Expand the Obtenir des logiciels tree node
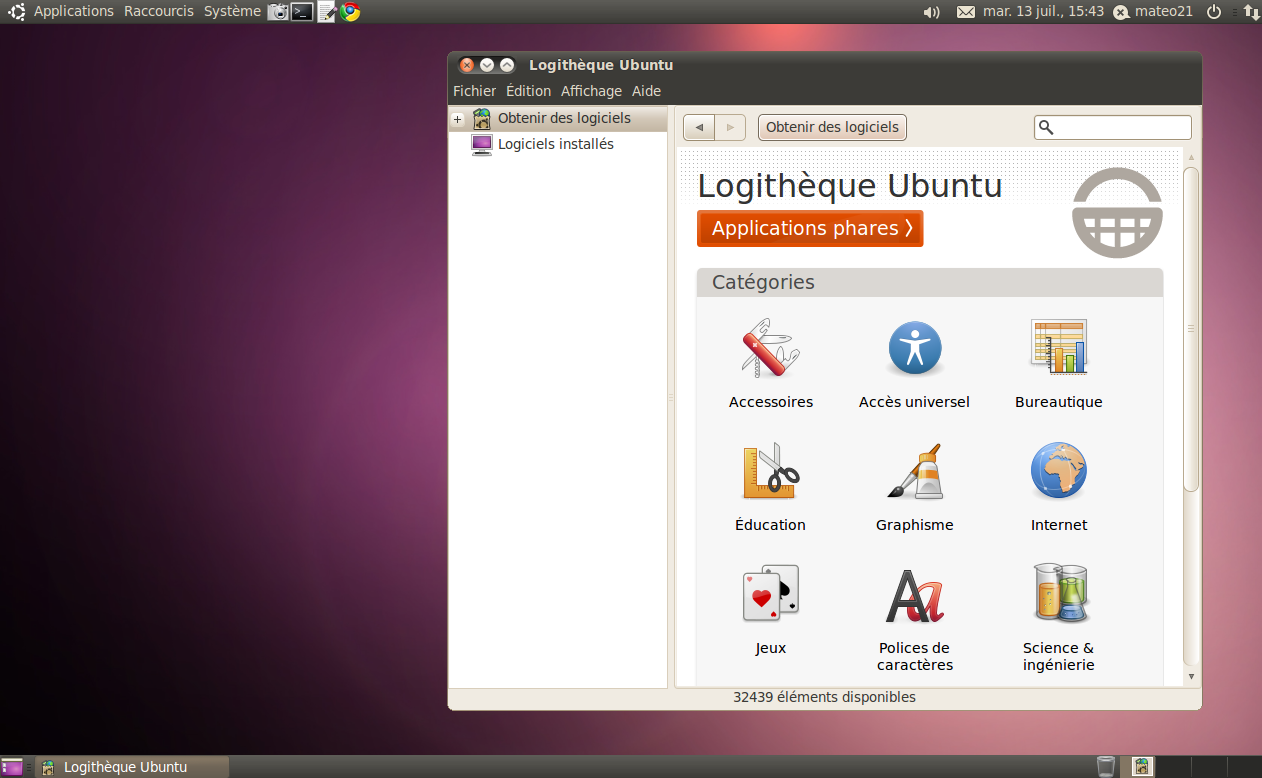1262x778 pixels. pos(457,119)
